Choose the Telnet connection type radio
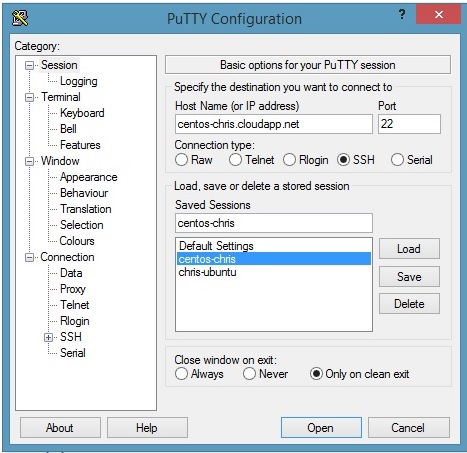This screenshot has height=453, width=467. tap(235, 160)
